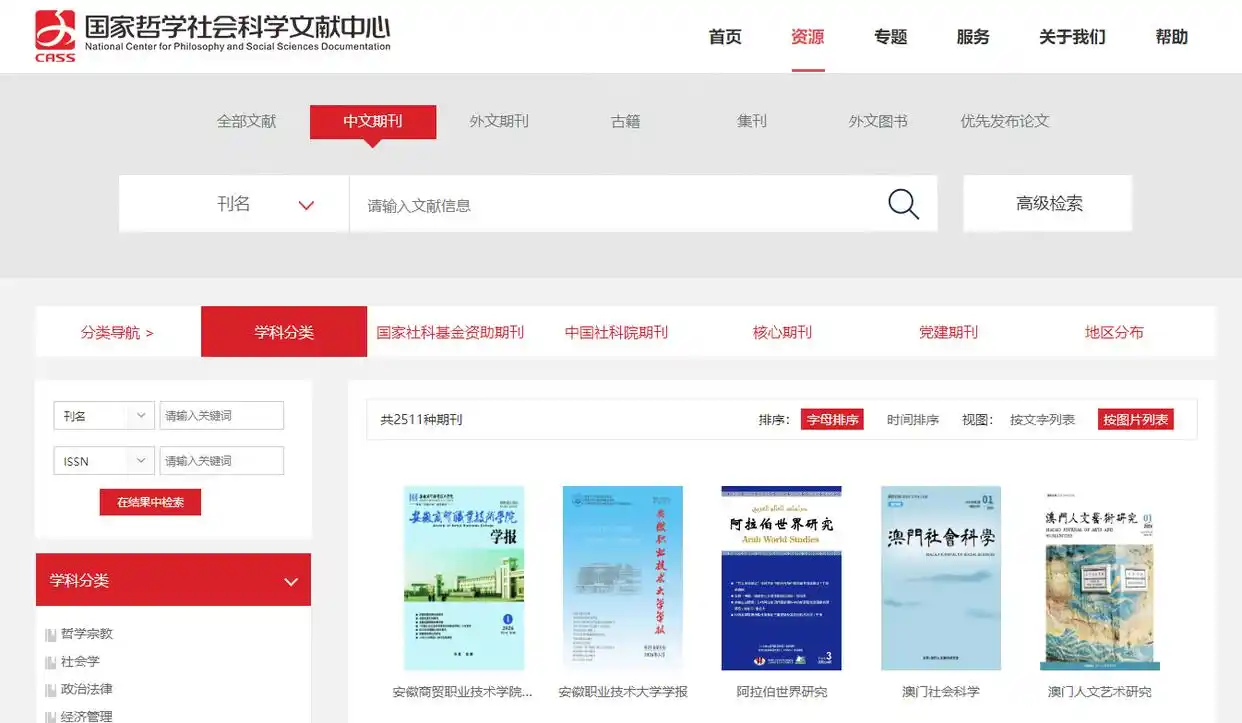Switch to 外文图书 tab
This screenshot has height=723, width=1242.
click(x=878, y=121)
